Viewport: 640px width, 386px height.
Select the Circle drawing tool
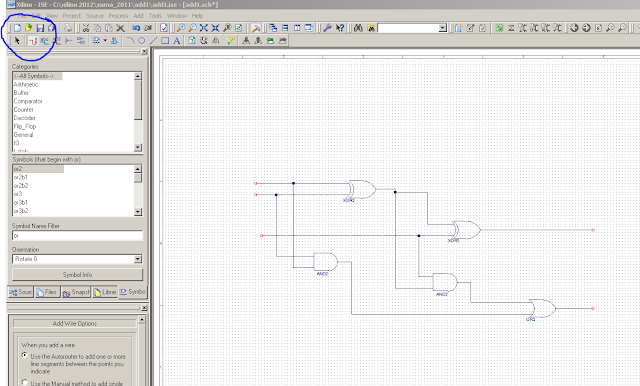(142, 40)
